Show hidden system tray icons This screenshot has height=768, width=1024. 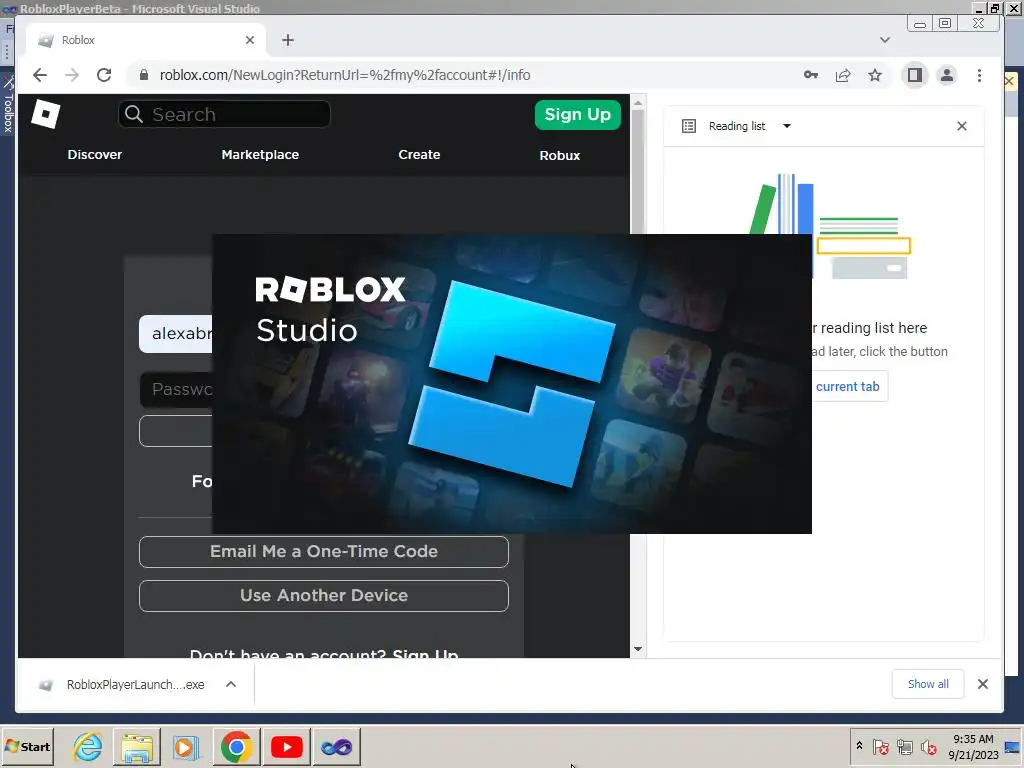pos(859,746)
